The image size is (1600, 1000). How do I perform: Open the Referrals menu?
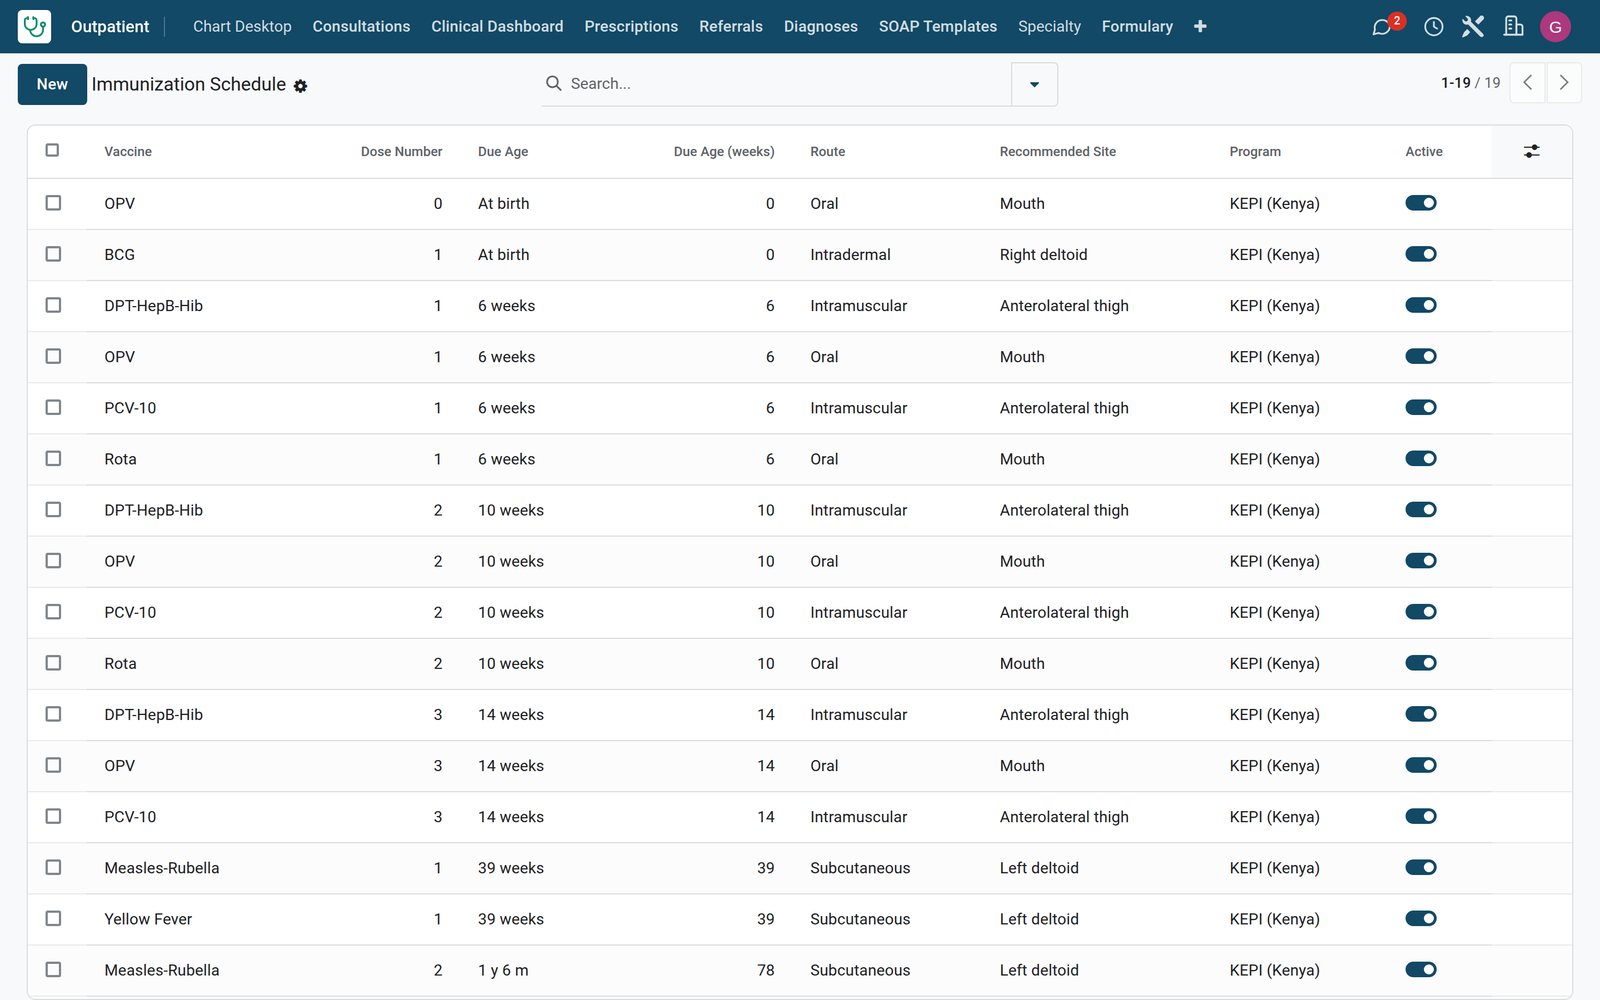[x=731, y=26]
